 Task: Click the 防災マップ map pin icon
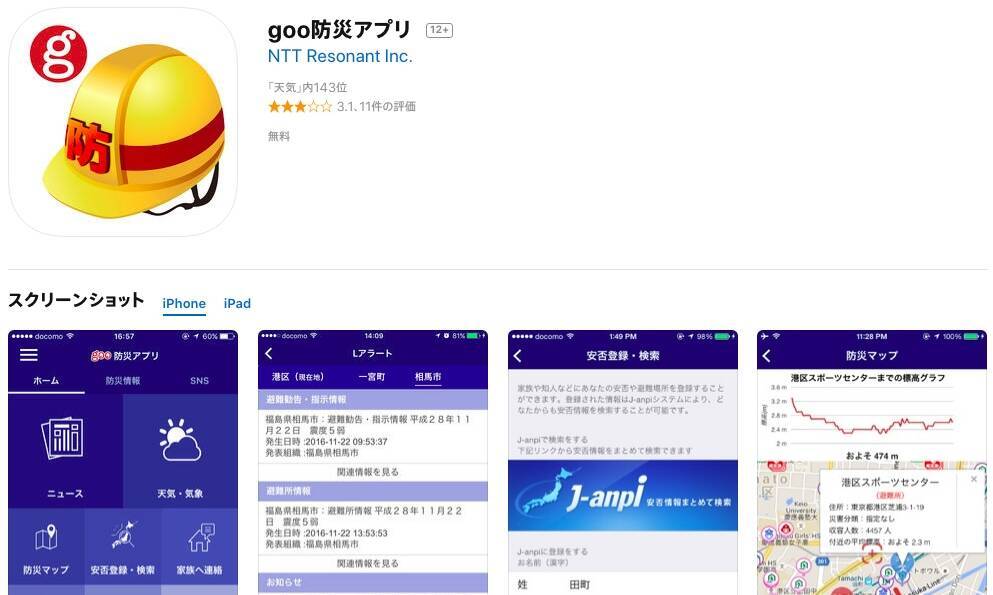(x=46, y=537)
